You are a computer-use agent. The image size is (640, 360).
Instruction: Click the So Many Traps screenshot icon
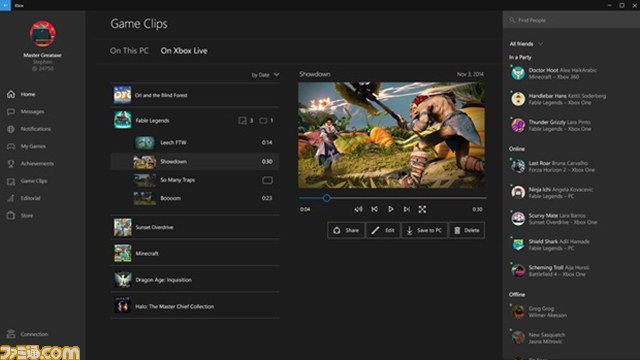pos(267,180)
